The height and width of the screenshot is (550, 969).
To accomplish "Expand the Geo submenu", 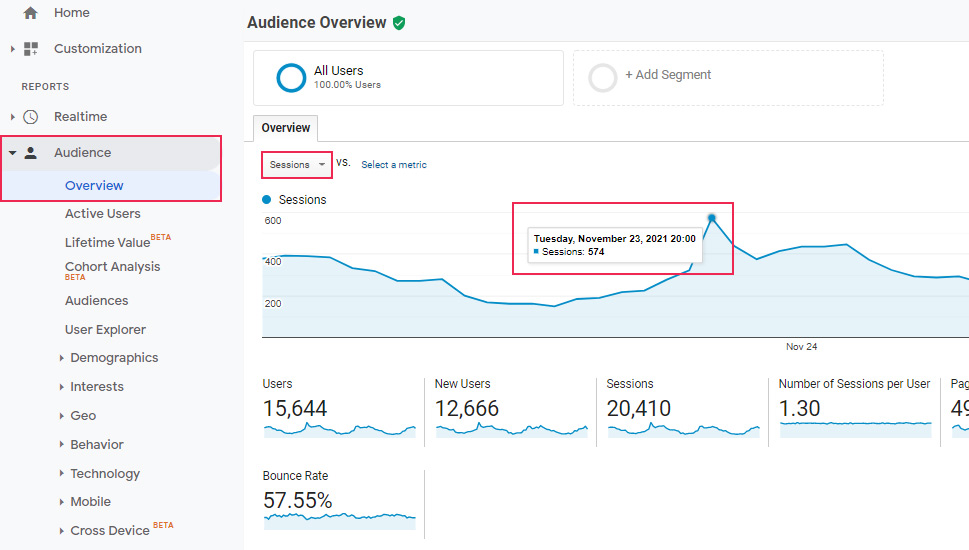I will [x=61, y=416].
